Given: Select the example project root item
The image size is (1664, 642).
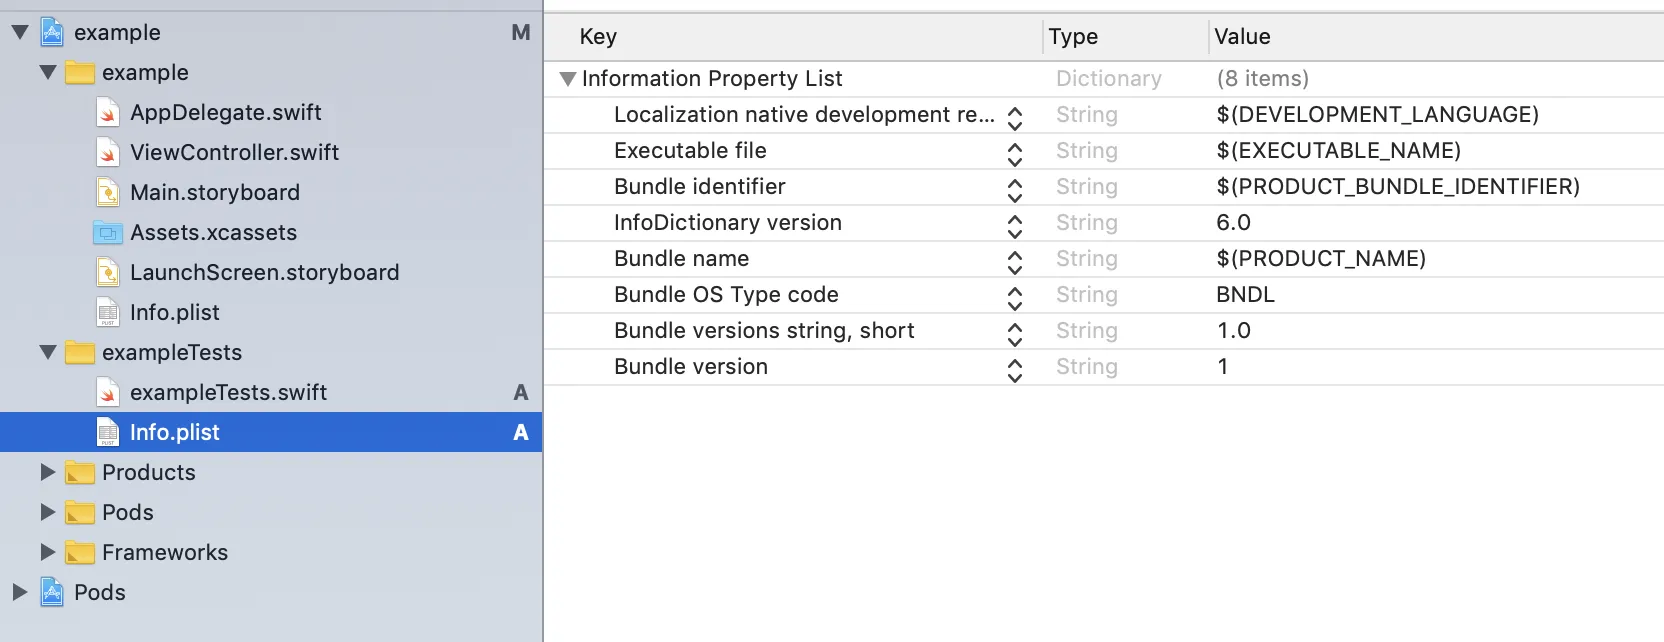Looking at the screenshot, I should 117,33.
